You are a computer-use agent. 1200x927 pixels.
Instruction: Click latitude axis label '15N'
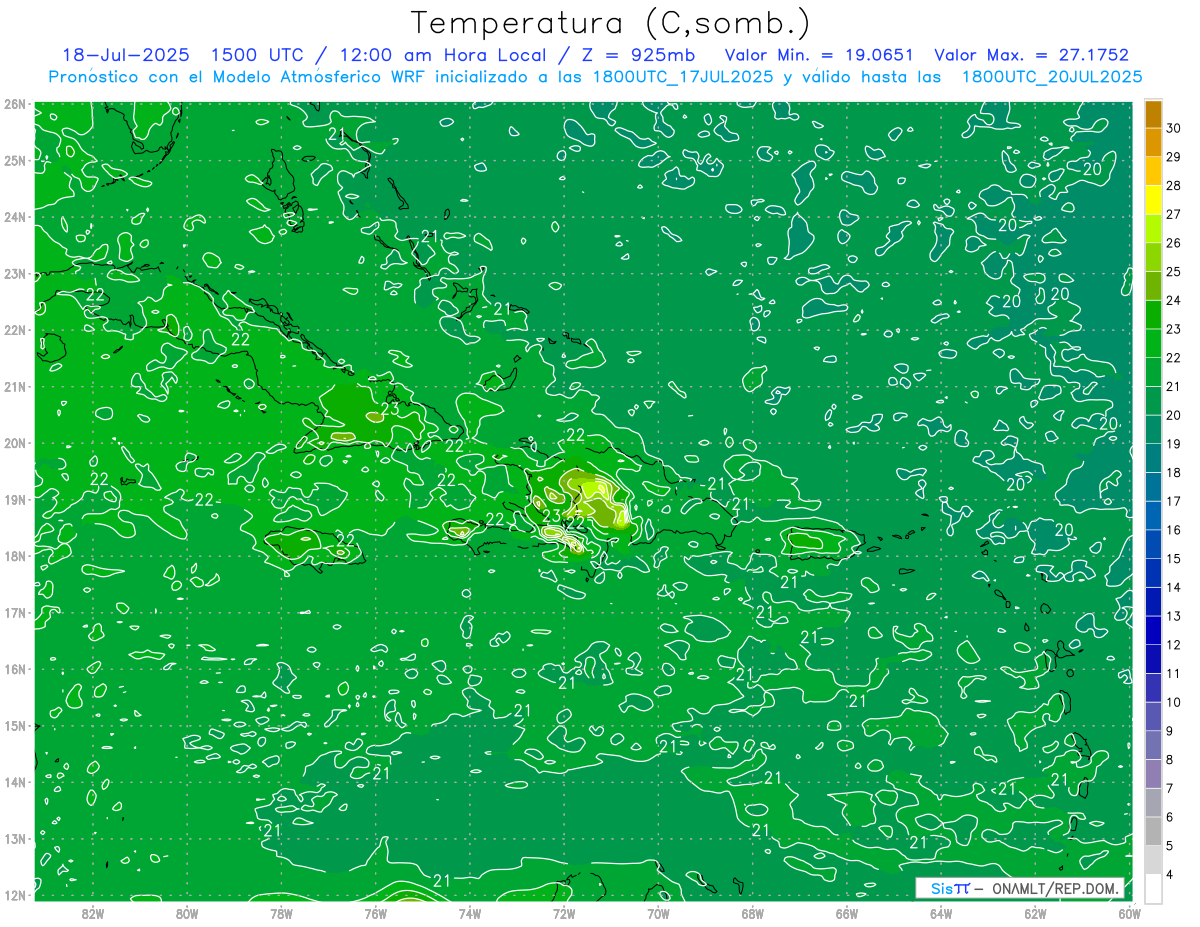(x=14, y=725)
